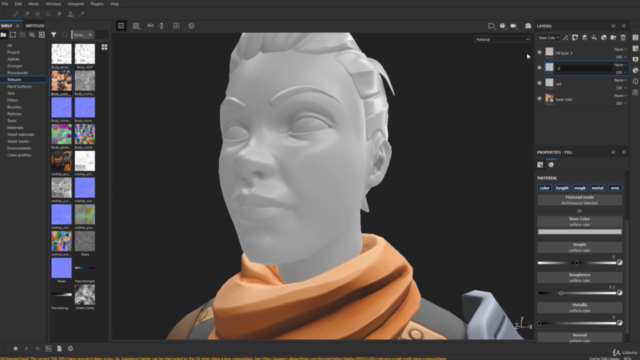
Task: Open opacity dropdown of 'base color' layer
Action: [621, 103]
